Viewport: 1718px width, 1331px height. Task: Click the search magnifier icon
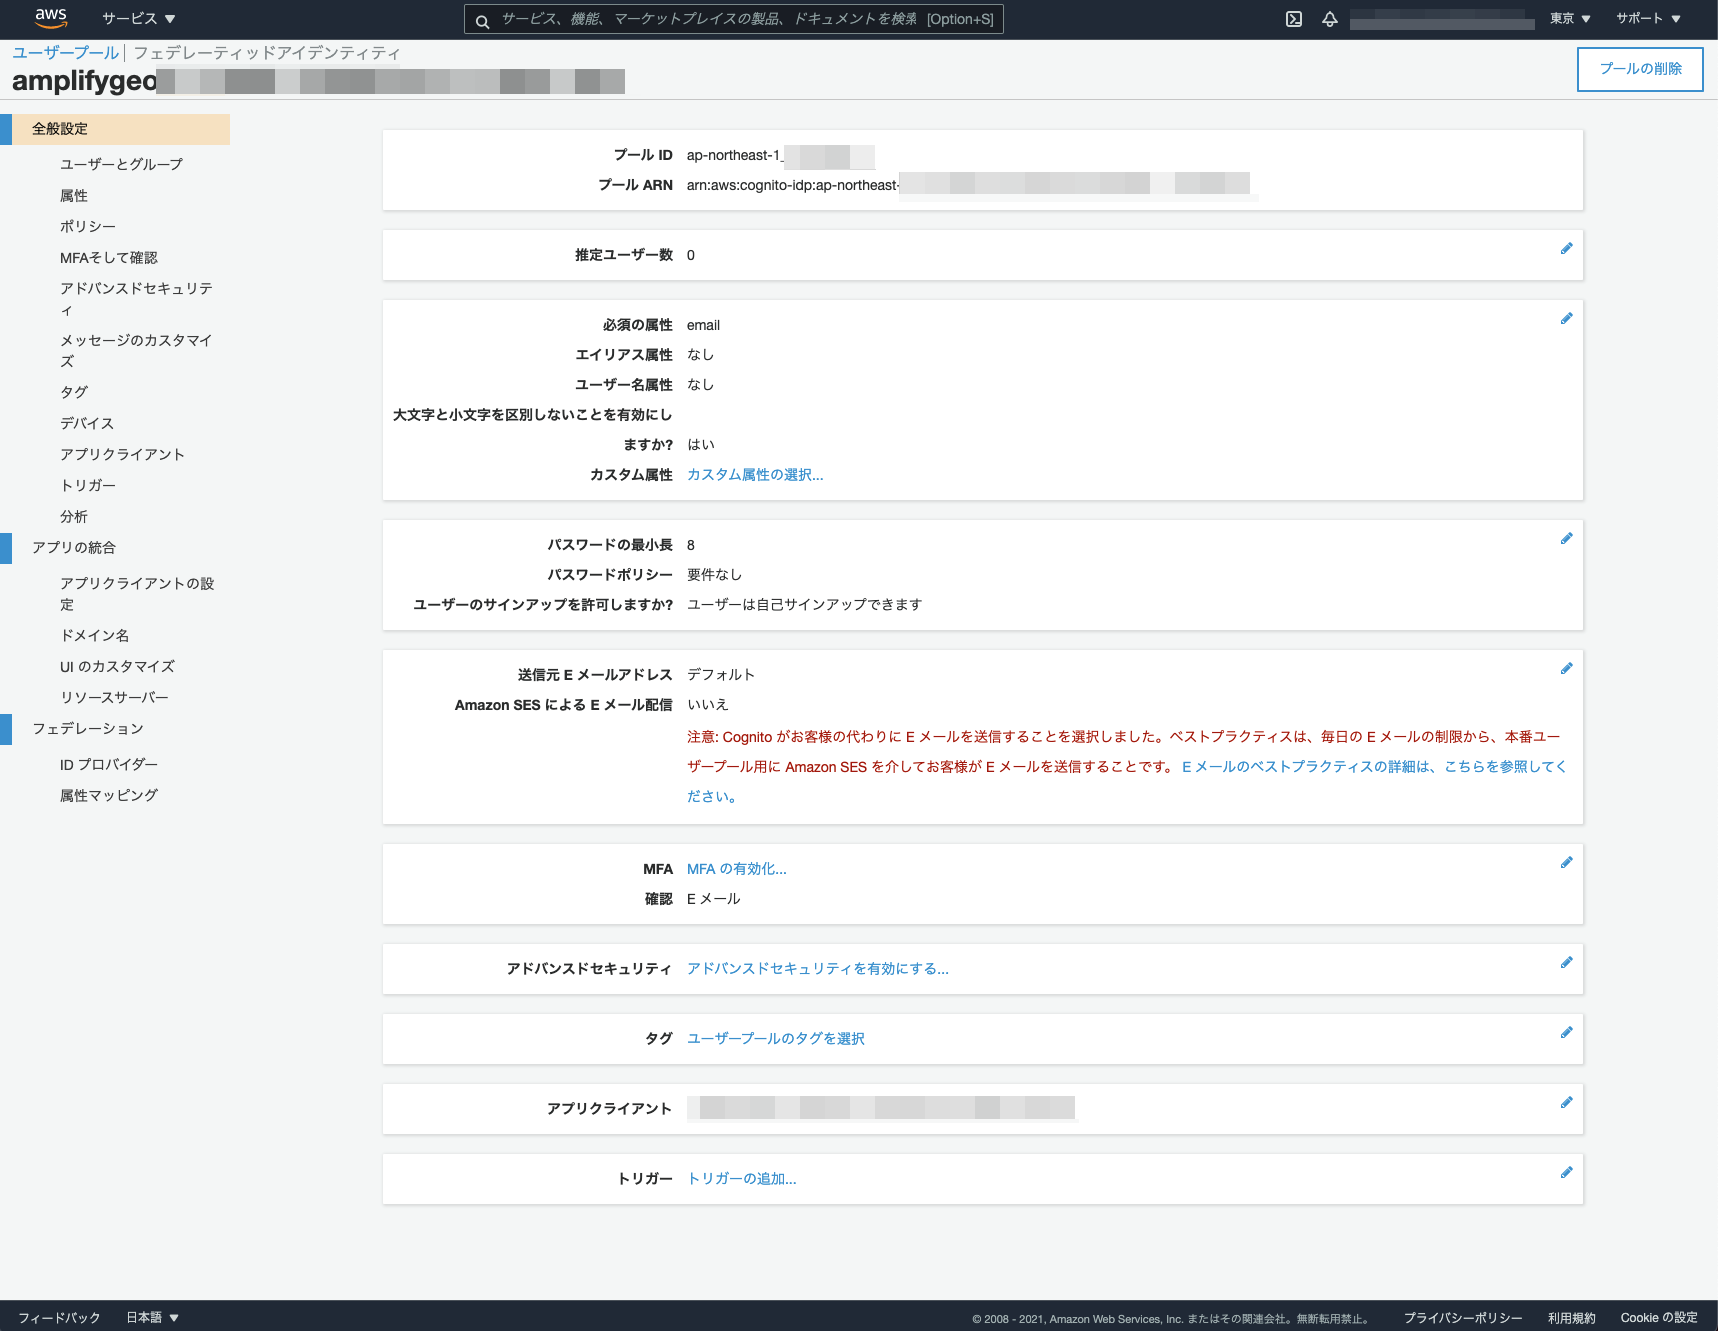[x=482, y=20]
